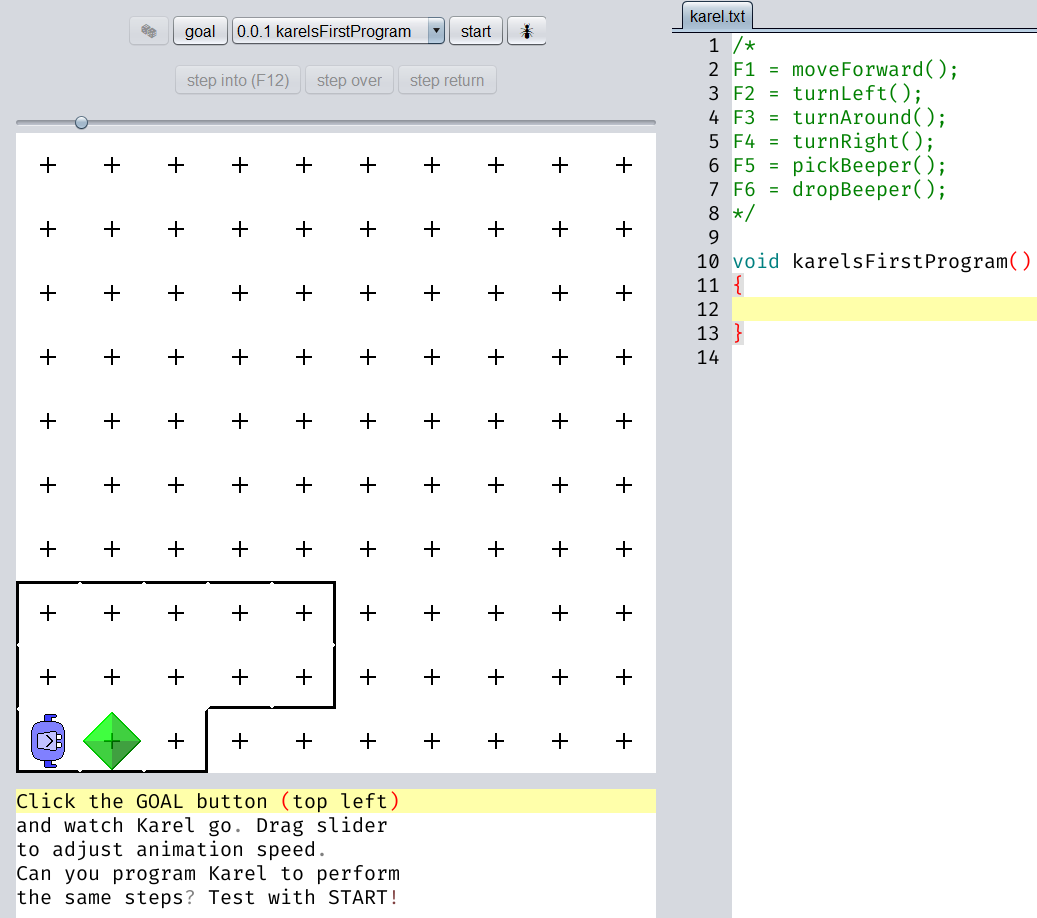Click the highlighted 'Click the GOAL button' instruction
1037x918 pixels.
point(208,802)
